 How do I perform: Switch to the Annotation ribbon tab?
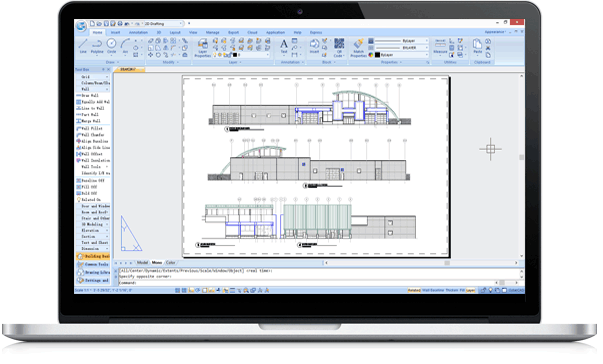tap(138, 33)
